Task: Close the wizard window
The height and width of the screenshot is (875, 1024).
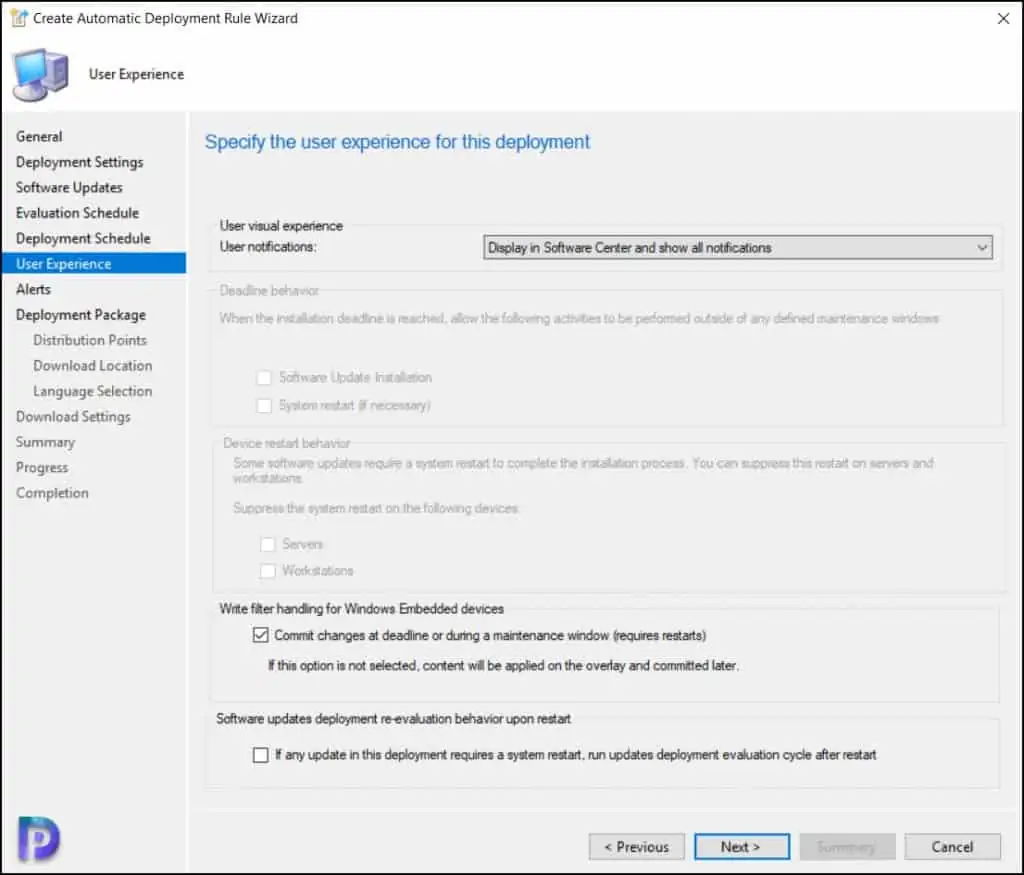Action: (1002, 18)
